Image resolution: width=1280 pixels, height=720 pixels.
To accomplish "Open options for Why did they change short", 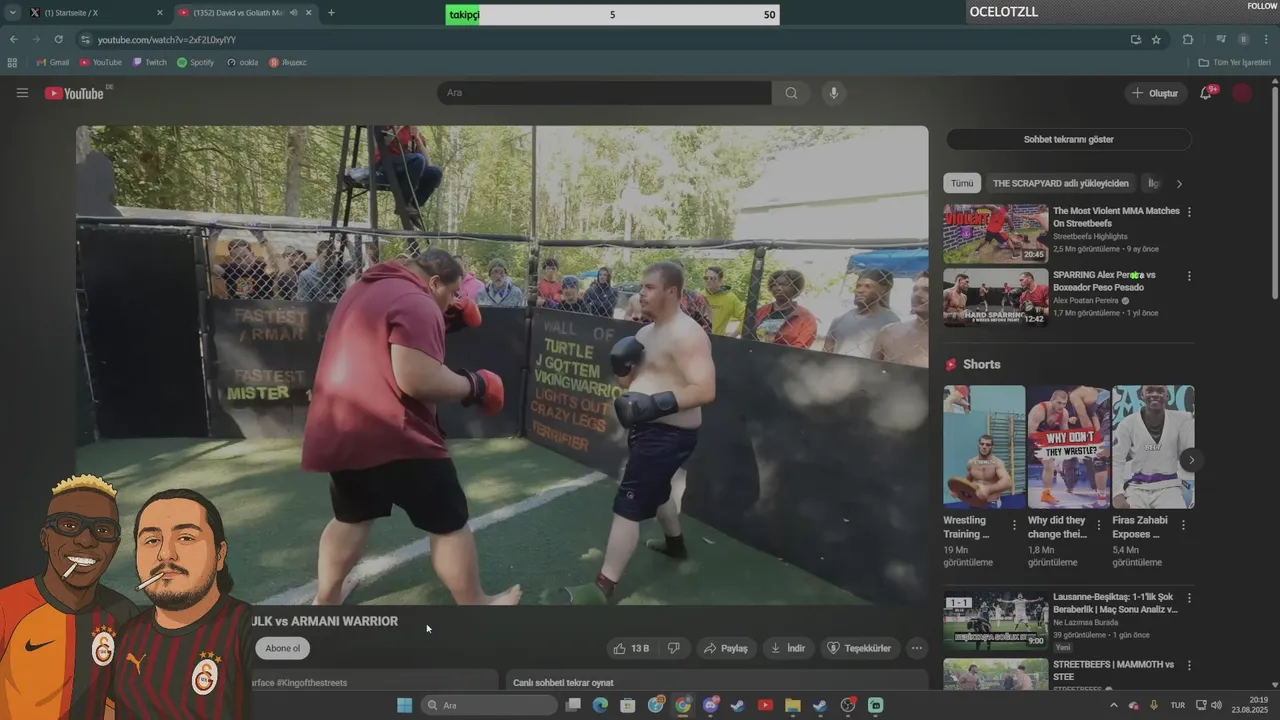I will pyautogui.click(x=1099, y=525).
